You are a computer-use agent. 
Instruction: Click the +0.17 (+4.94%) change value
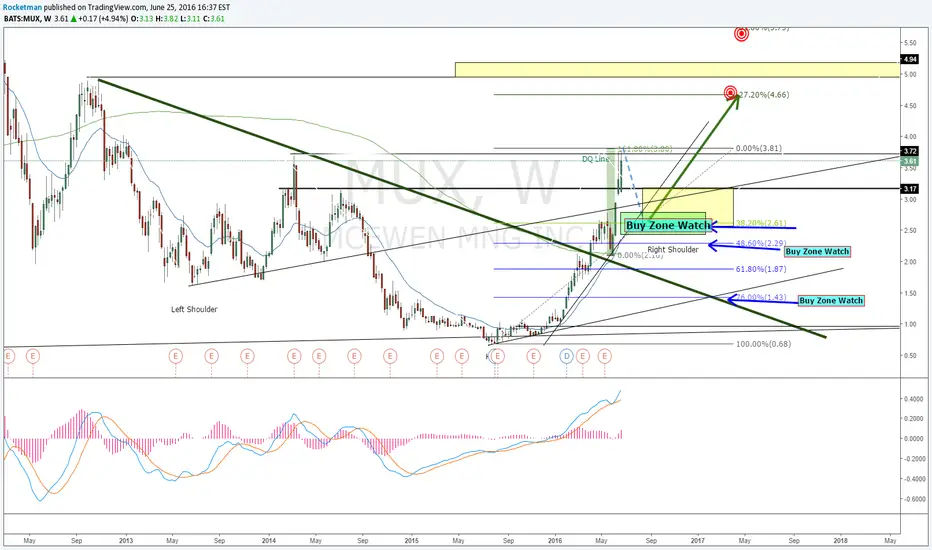point(103,18)
